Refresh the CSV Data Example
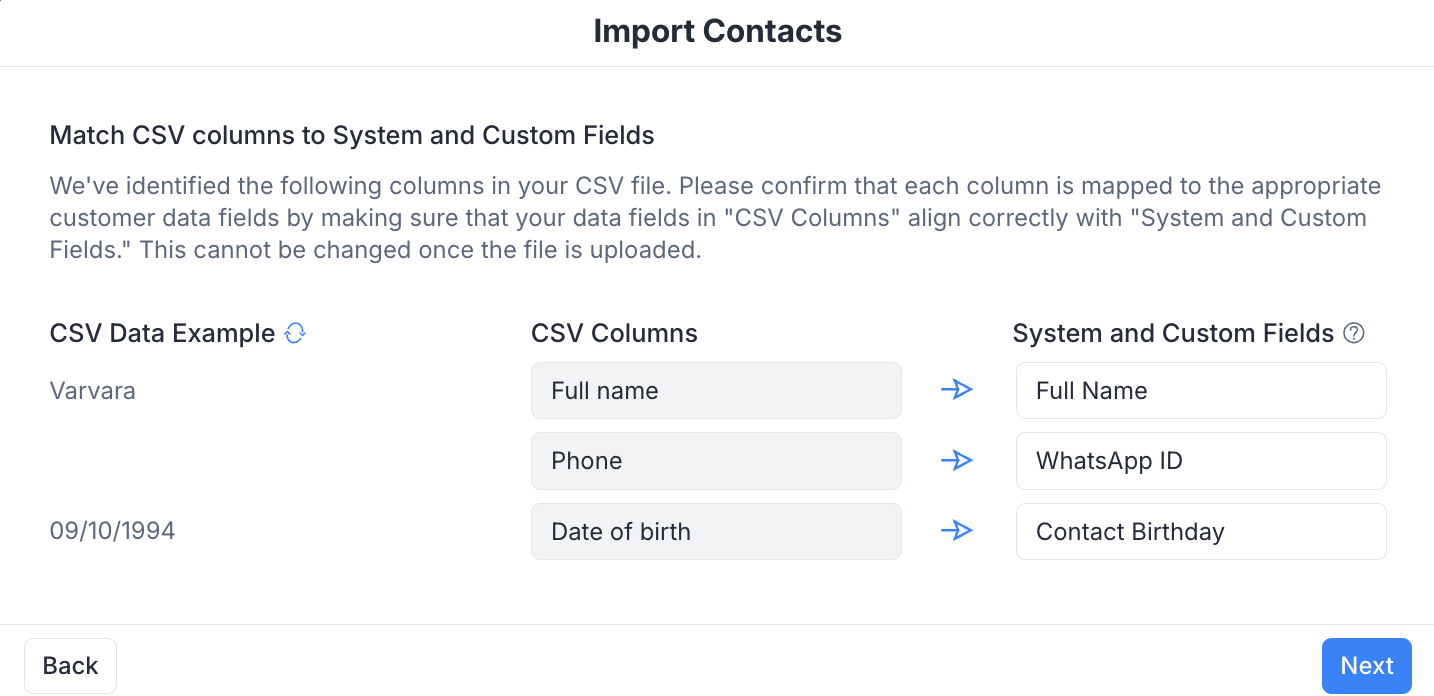 pyautogui.click(x=295, y=333)
